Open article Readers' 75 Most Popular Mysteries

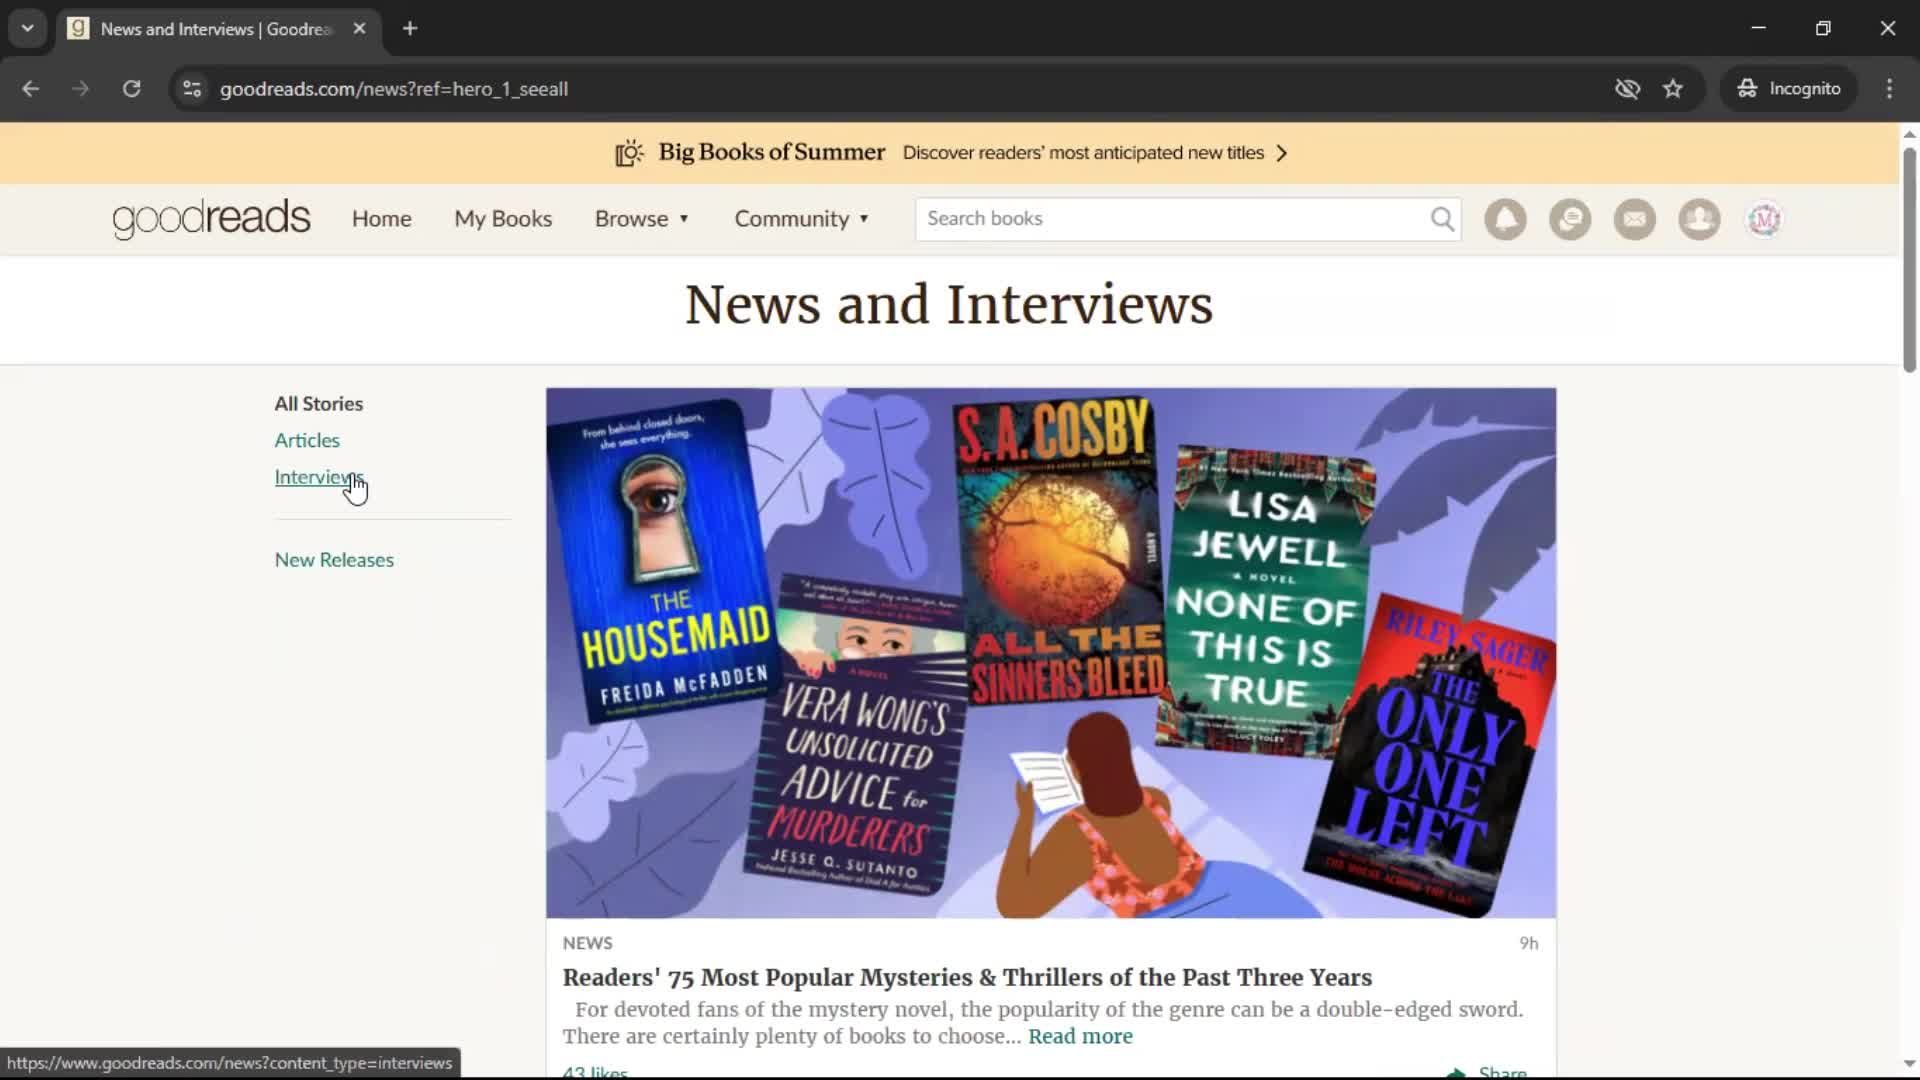pyautogui.click(x=967, y=978)
